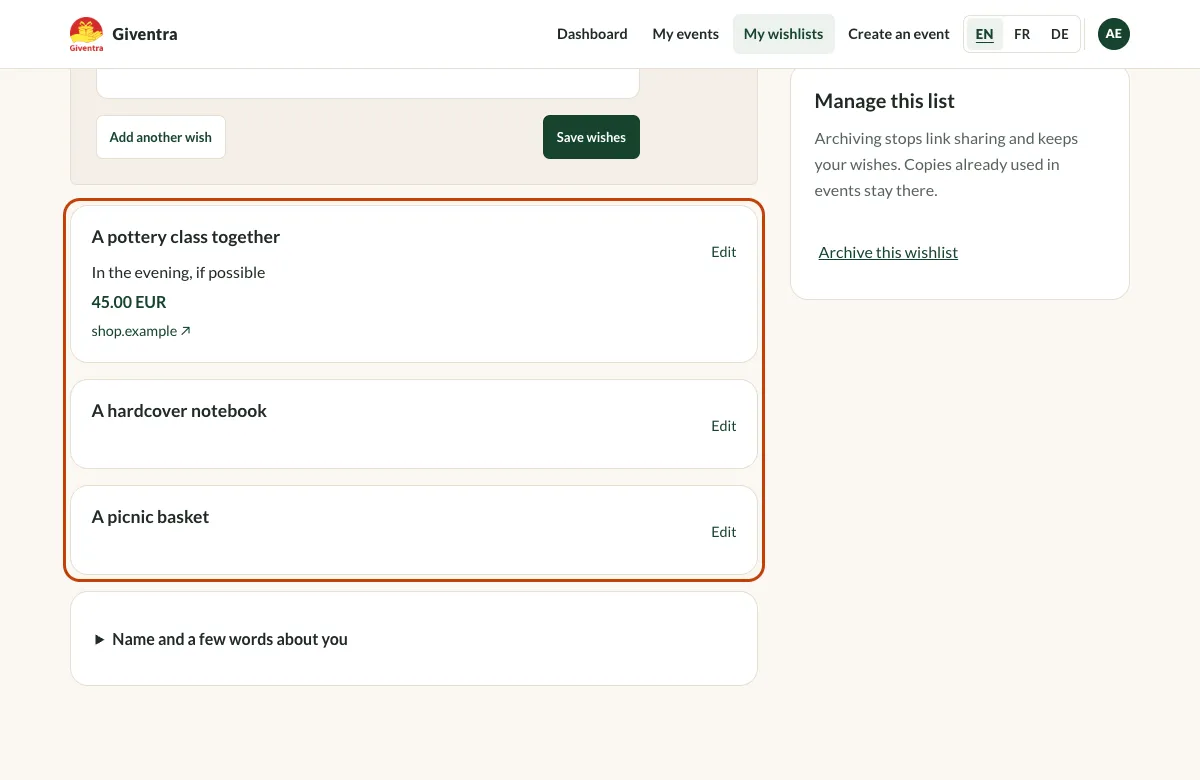Select the My wishlists nav item

(x=783, y=34)
